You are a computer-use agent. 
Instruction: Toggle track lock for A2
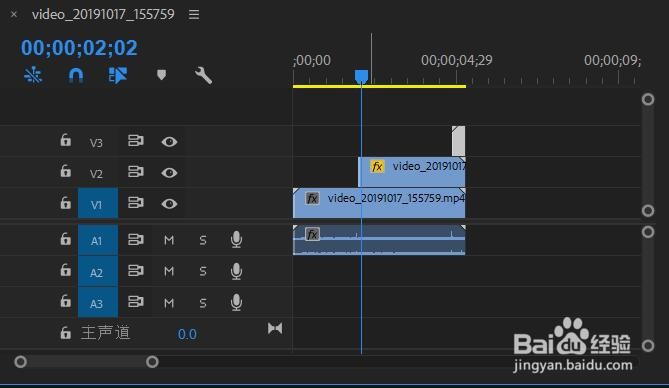(x=65, y=270)
